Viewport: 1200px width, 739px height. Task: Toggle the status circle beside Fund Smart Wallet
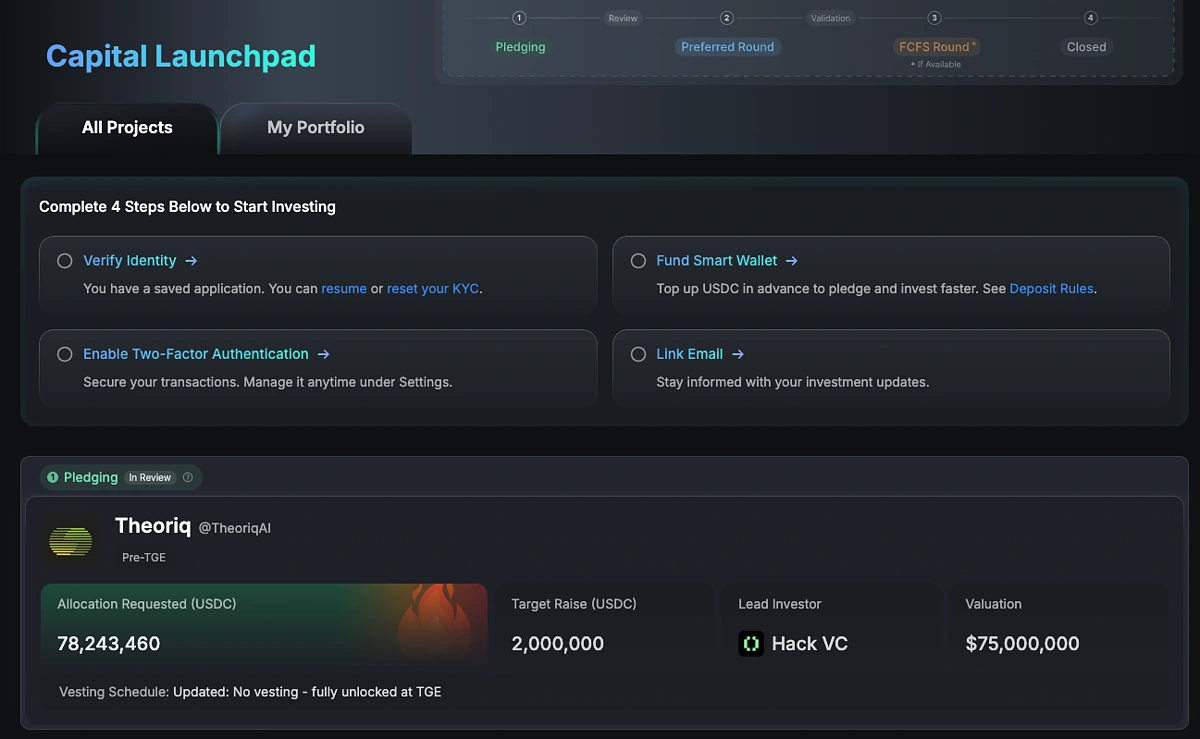(638, 260)
